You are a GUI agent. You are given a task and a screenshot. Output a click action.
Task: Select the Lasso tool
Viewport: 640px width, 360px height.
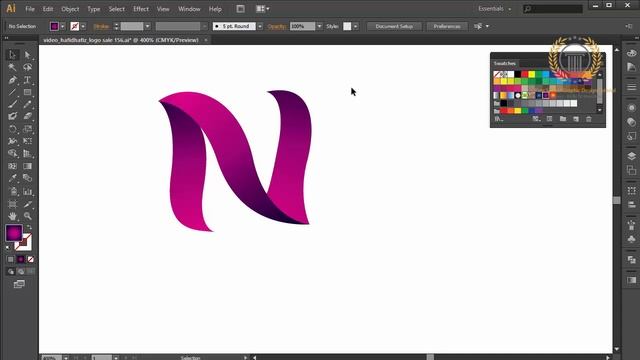pyautogui.click(x=27, y=67)
